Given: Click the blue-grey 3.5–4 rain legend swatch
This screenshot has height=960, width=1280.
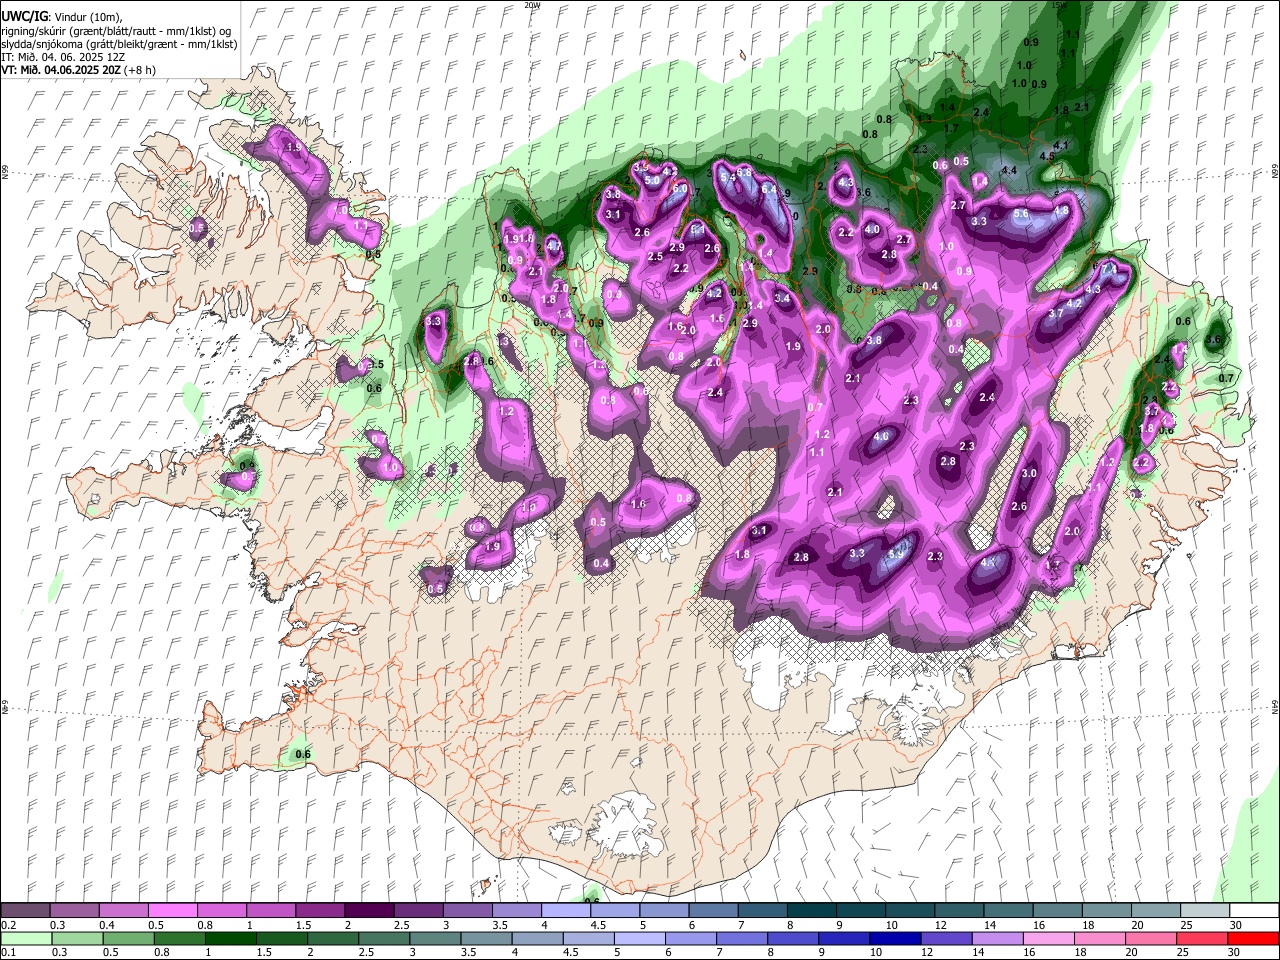Looking at the screenshot, I should tap(486, 938).
